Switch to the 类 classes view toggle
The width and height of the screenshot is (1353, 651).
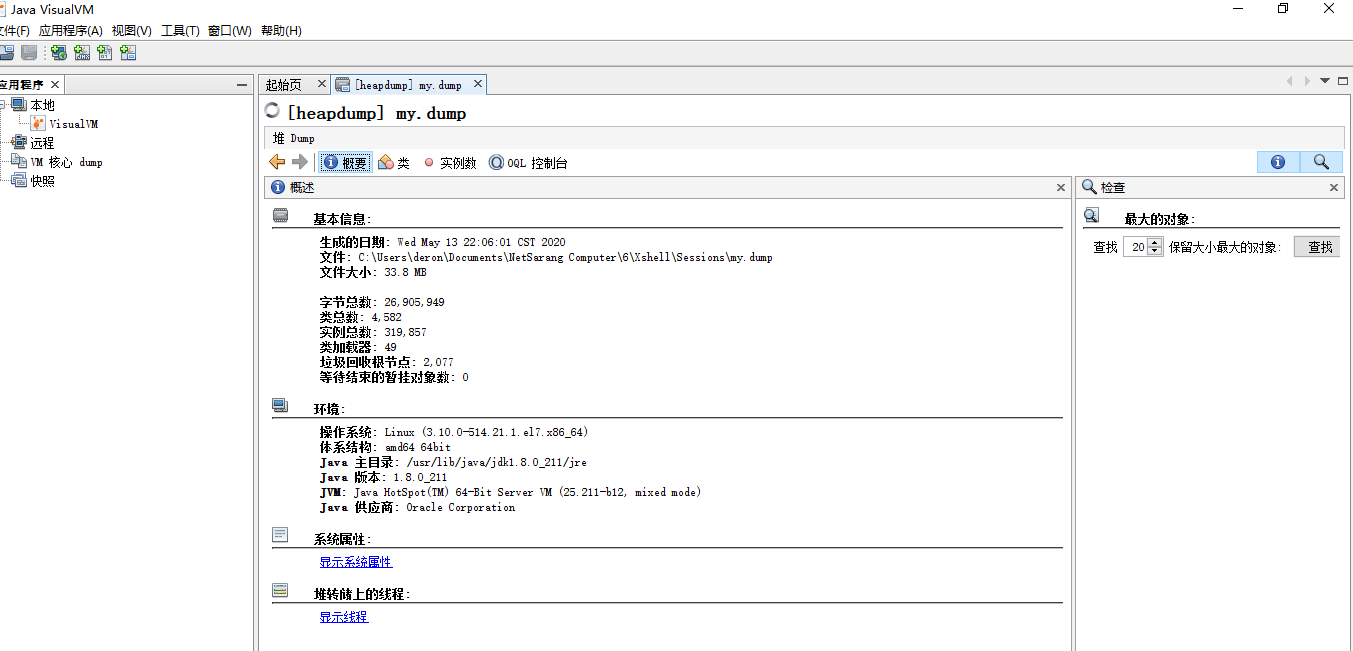point(394,161)
